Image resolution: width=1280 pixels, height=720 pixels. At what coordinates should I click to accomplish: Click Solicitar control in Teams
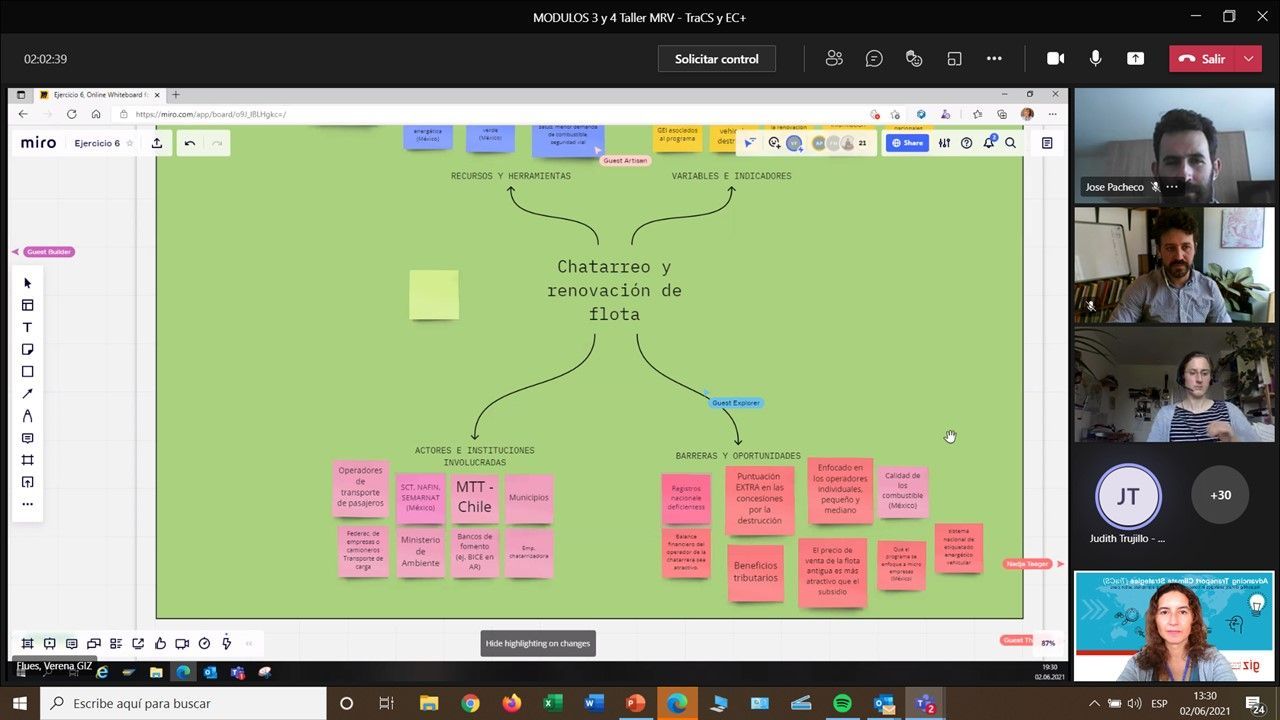(717, 59)
